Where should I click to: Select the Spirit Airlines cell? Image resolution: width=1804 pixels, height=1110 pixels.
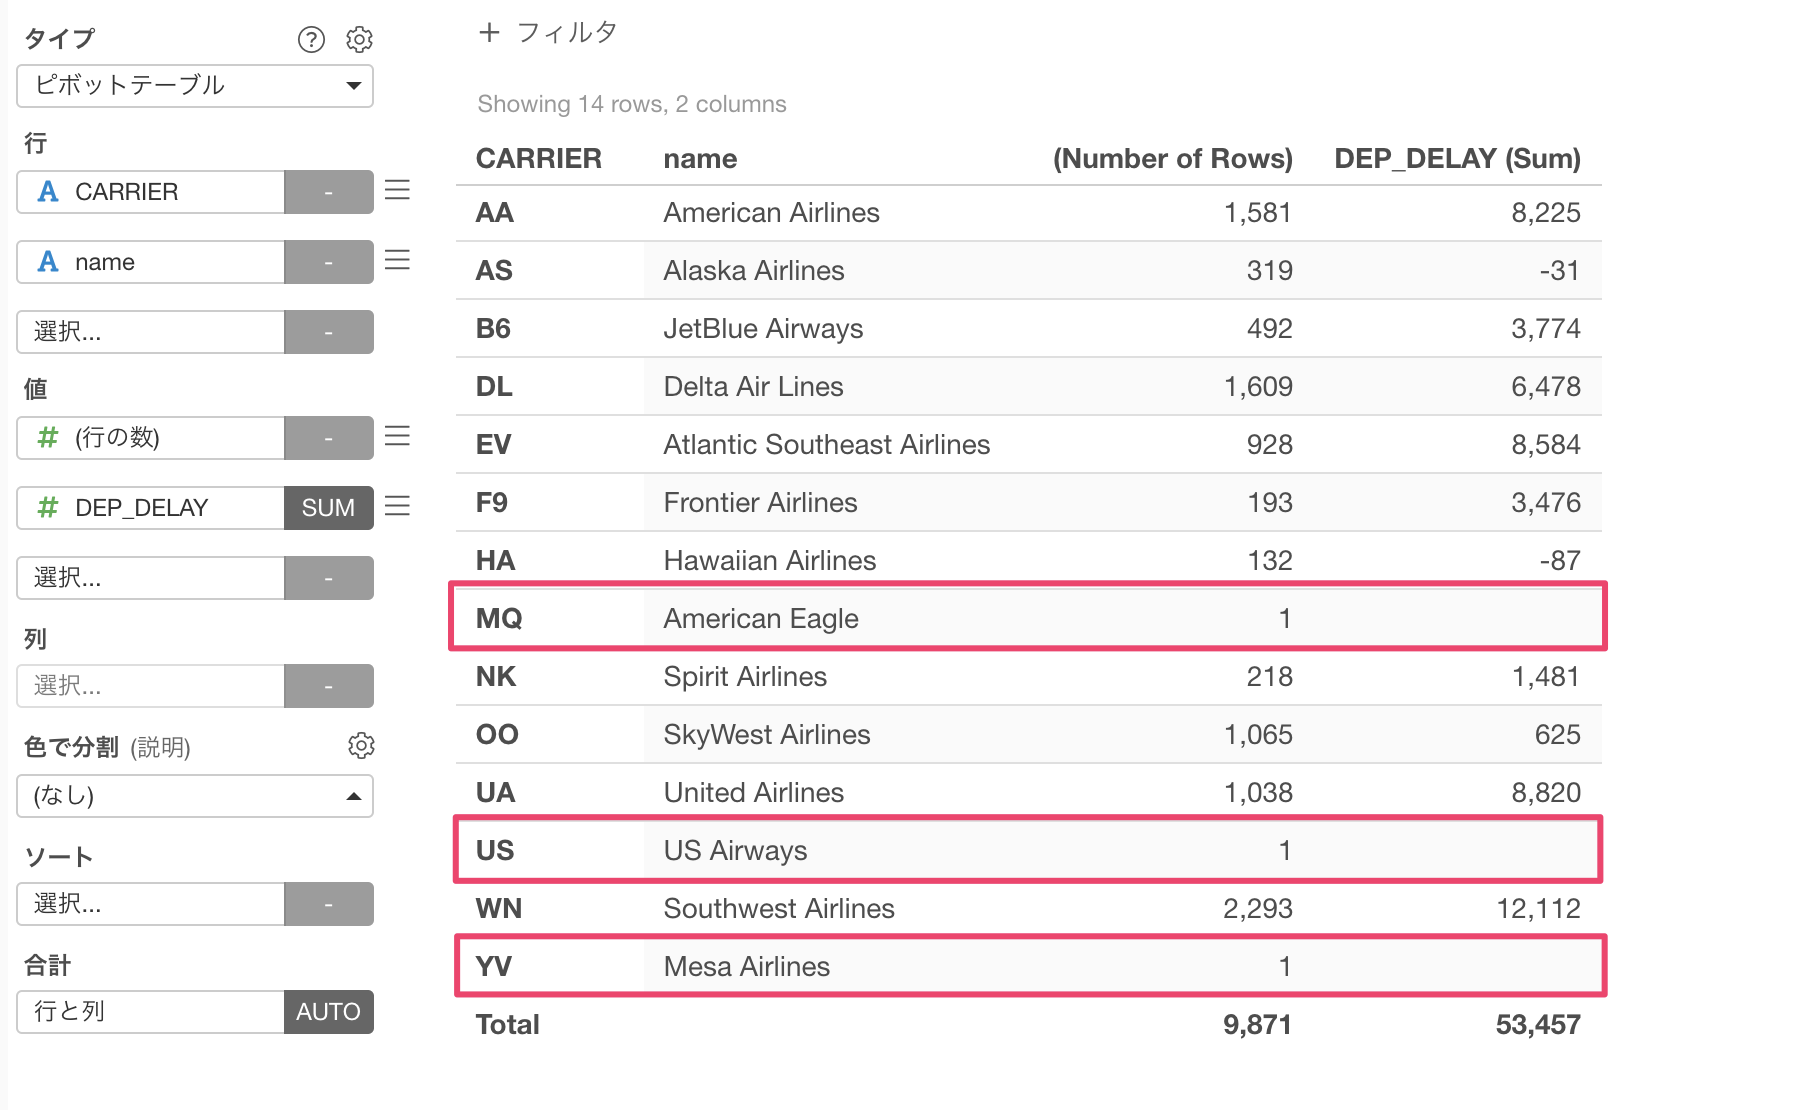(x=745, y=677)
